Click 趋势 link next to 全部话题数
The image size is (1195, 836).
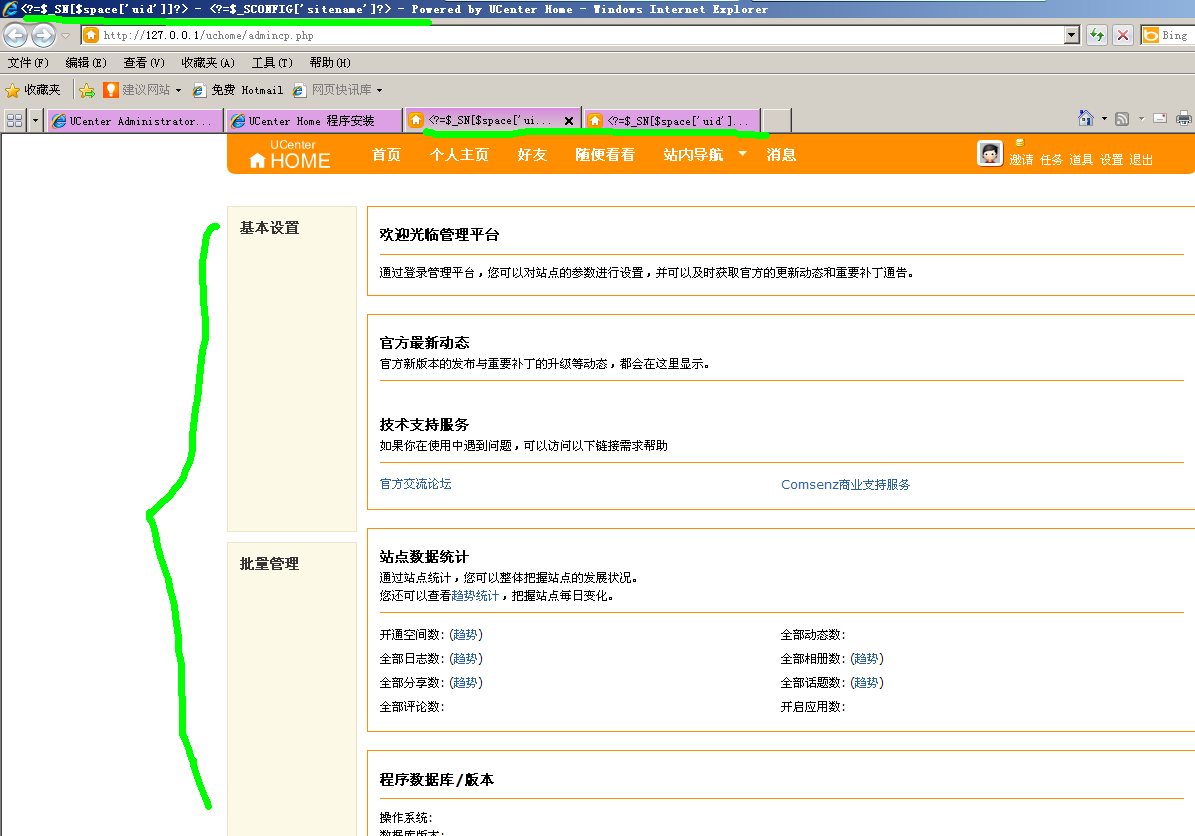867,683
